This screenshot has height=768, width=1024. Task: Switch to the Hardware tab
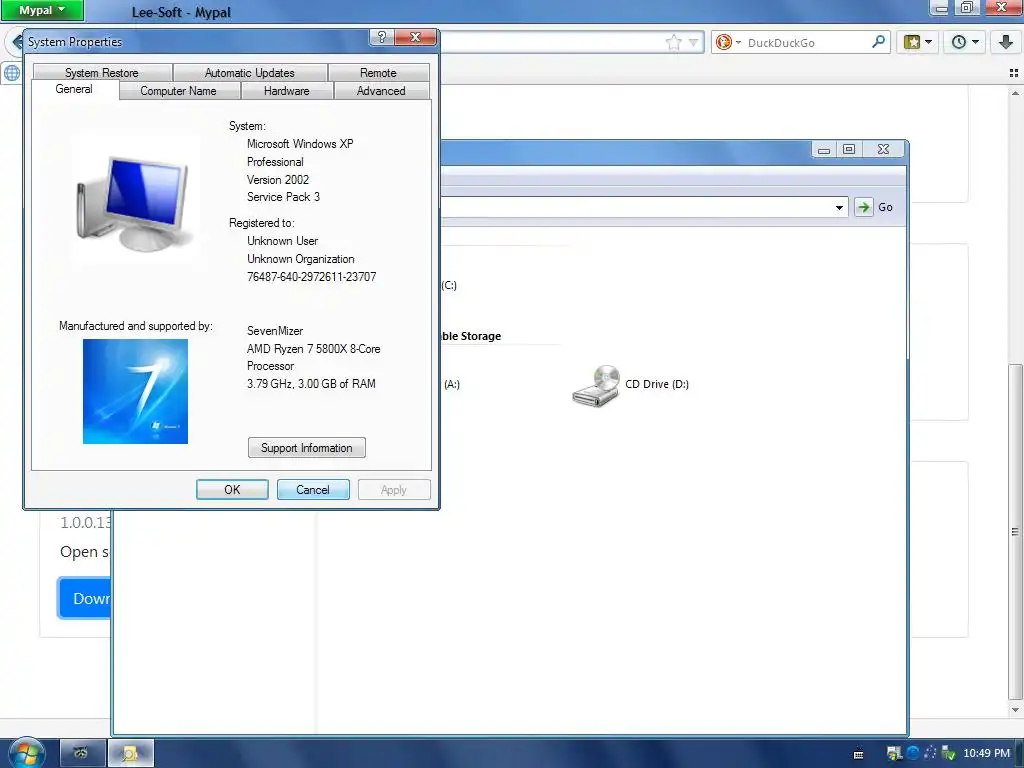pos(287,91)
